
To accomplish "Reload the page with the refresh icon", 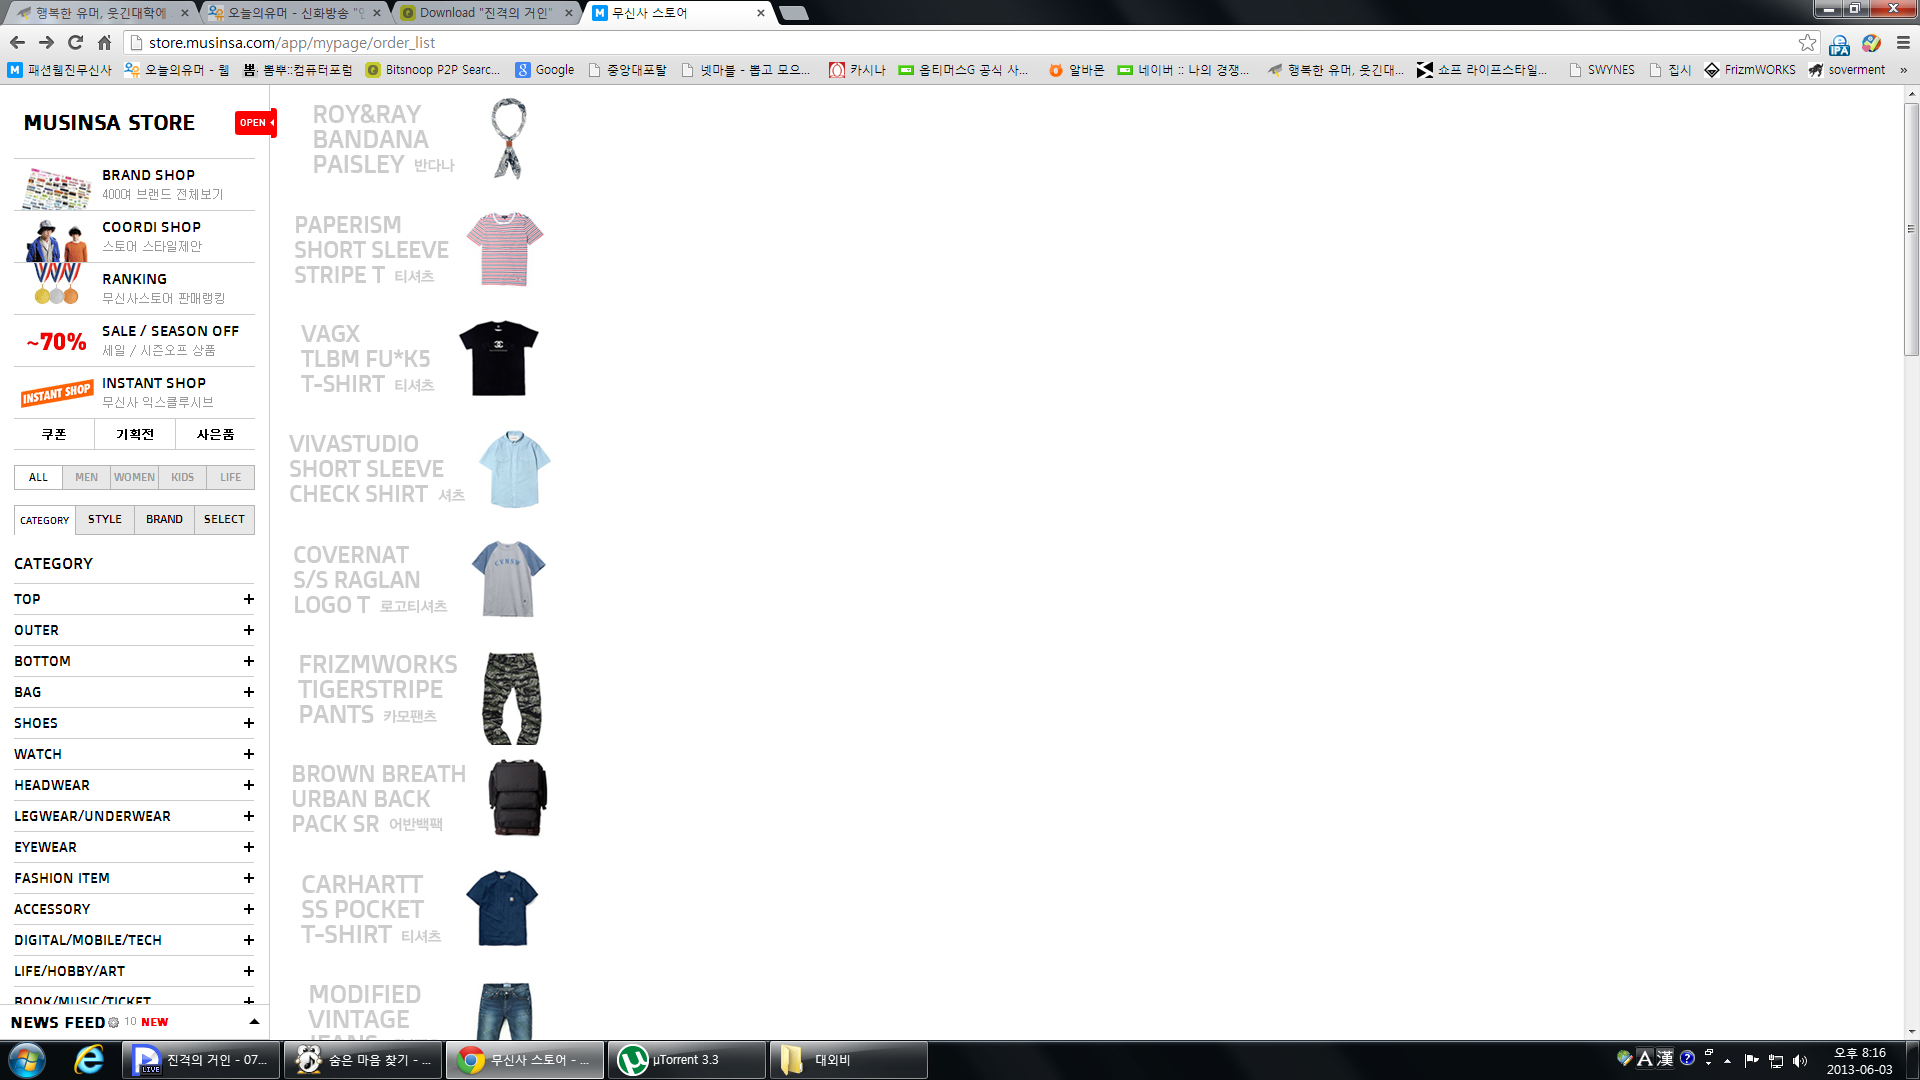I will point(75,42).
